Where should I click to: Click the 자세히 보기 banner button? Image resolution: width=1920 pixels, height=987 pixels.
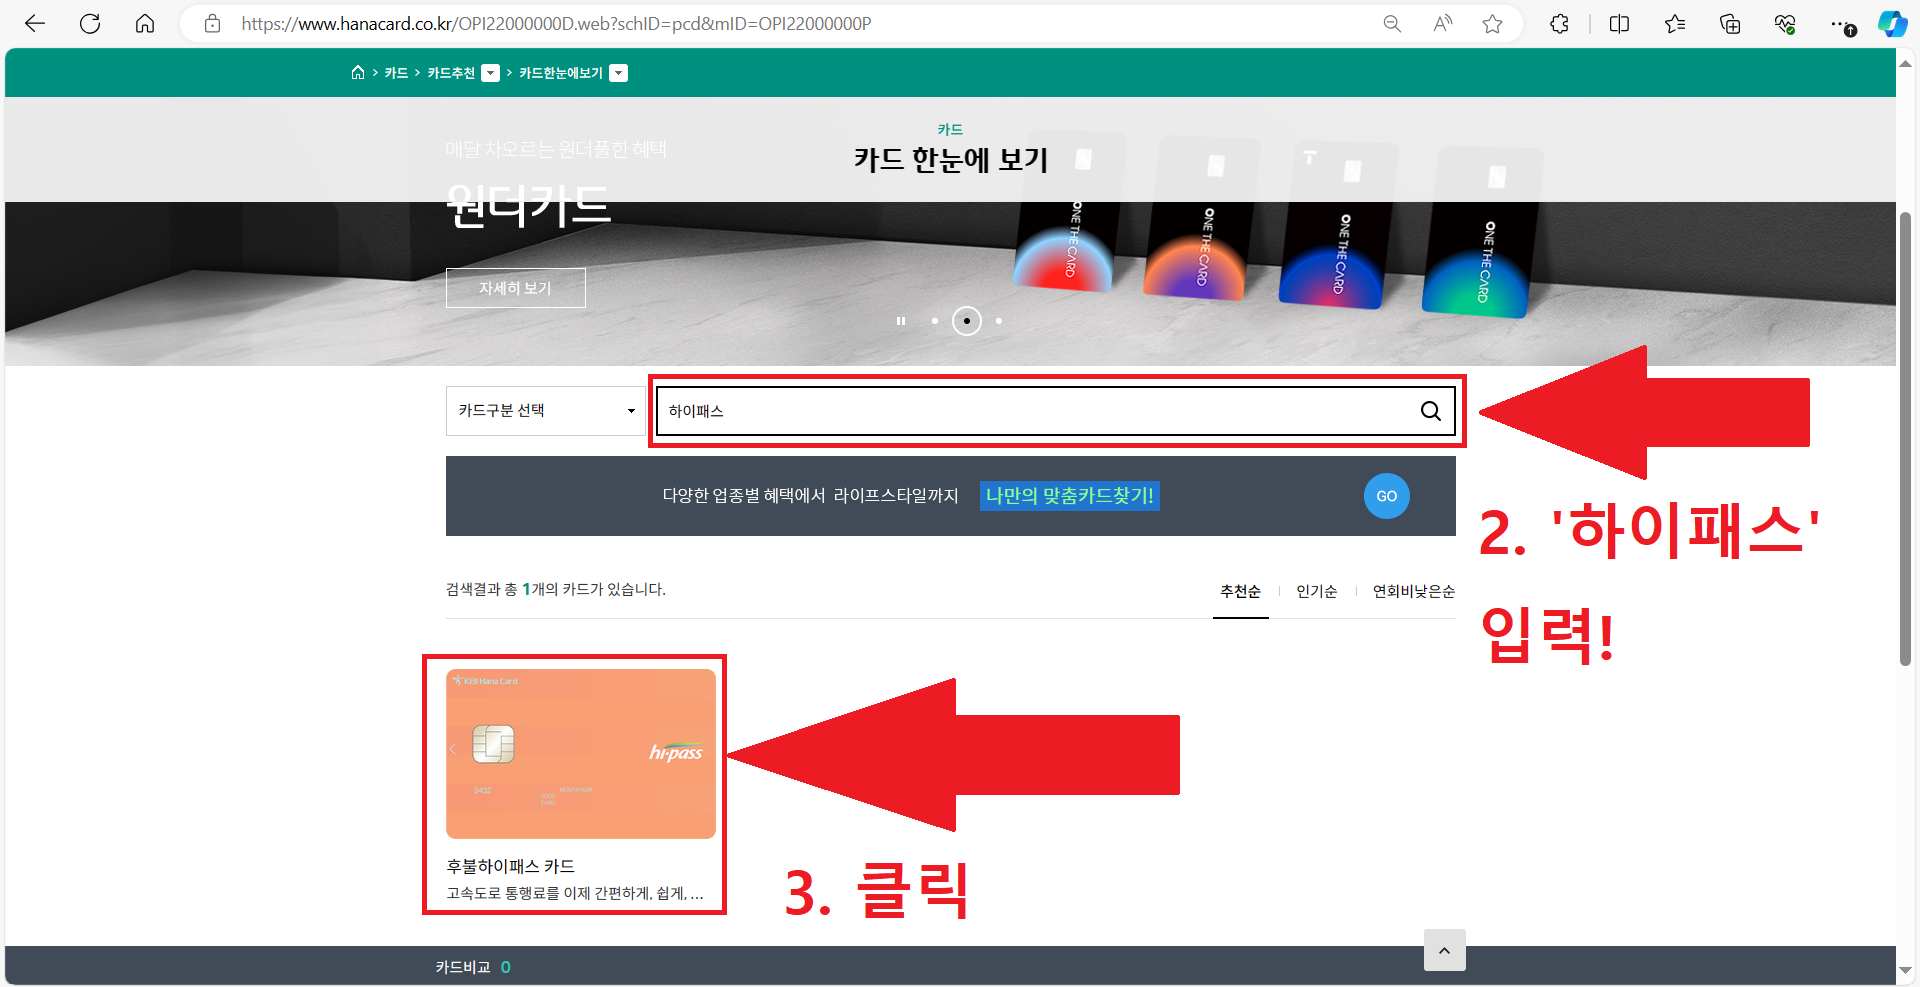(x=515, y=288)
